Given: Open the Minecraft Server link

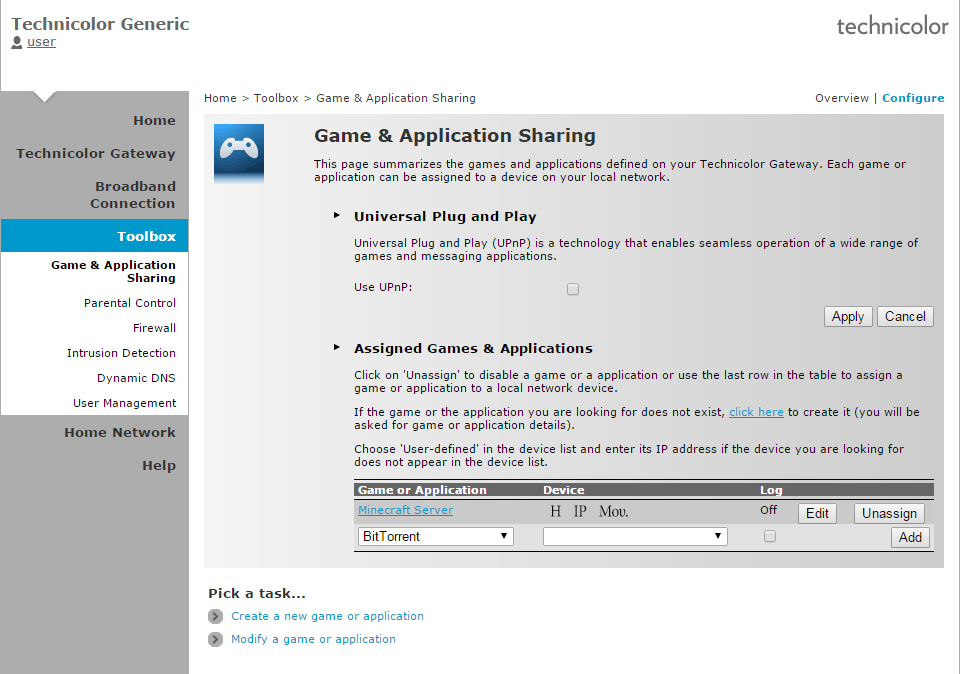Looking at the screenshot, I should click(x=405, y=510).
